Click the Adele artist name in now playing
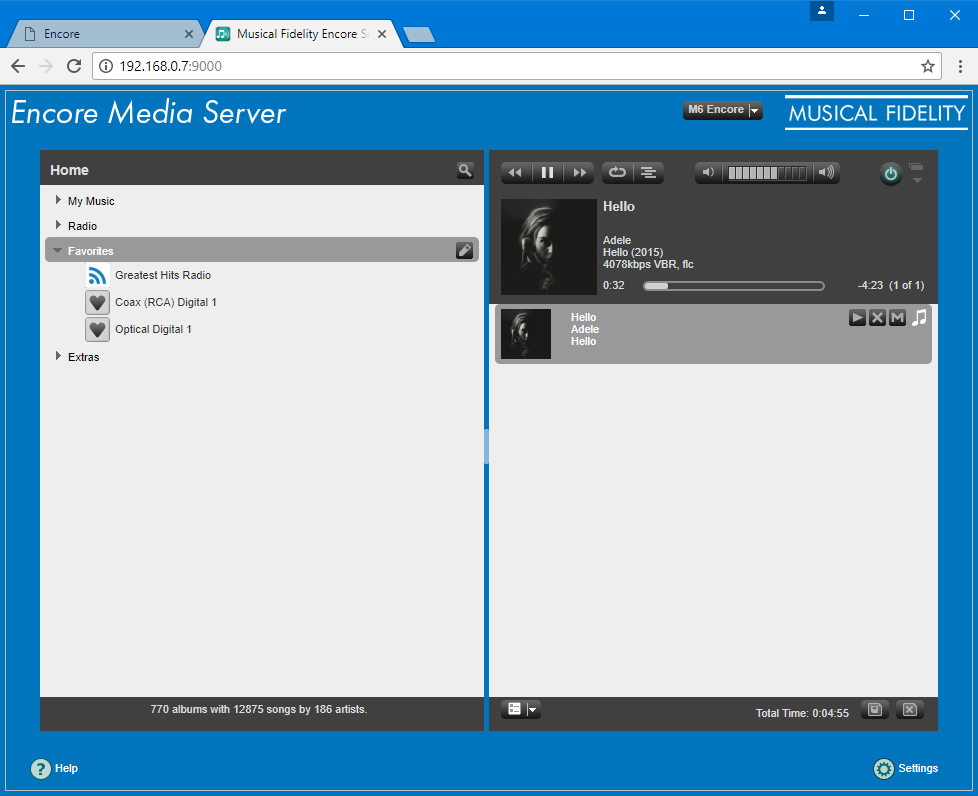The height and width of the screenshot is (796, 978). 617,240
